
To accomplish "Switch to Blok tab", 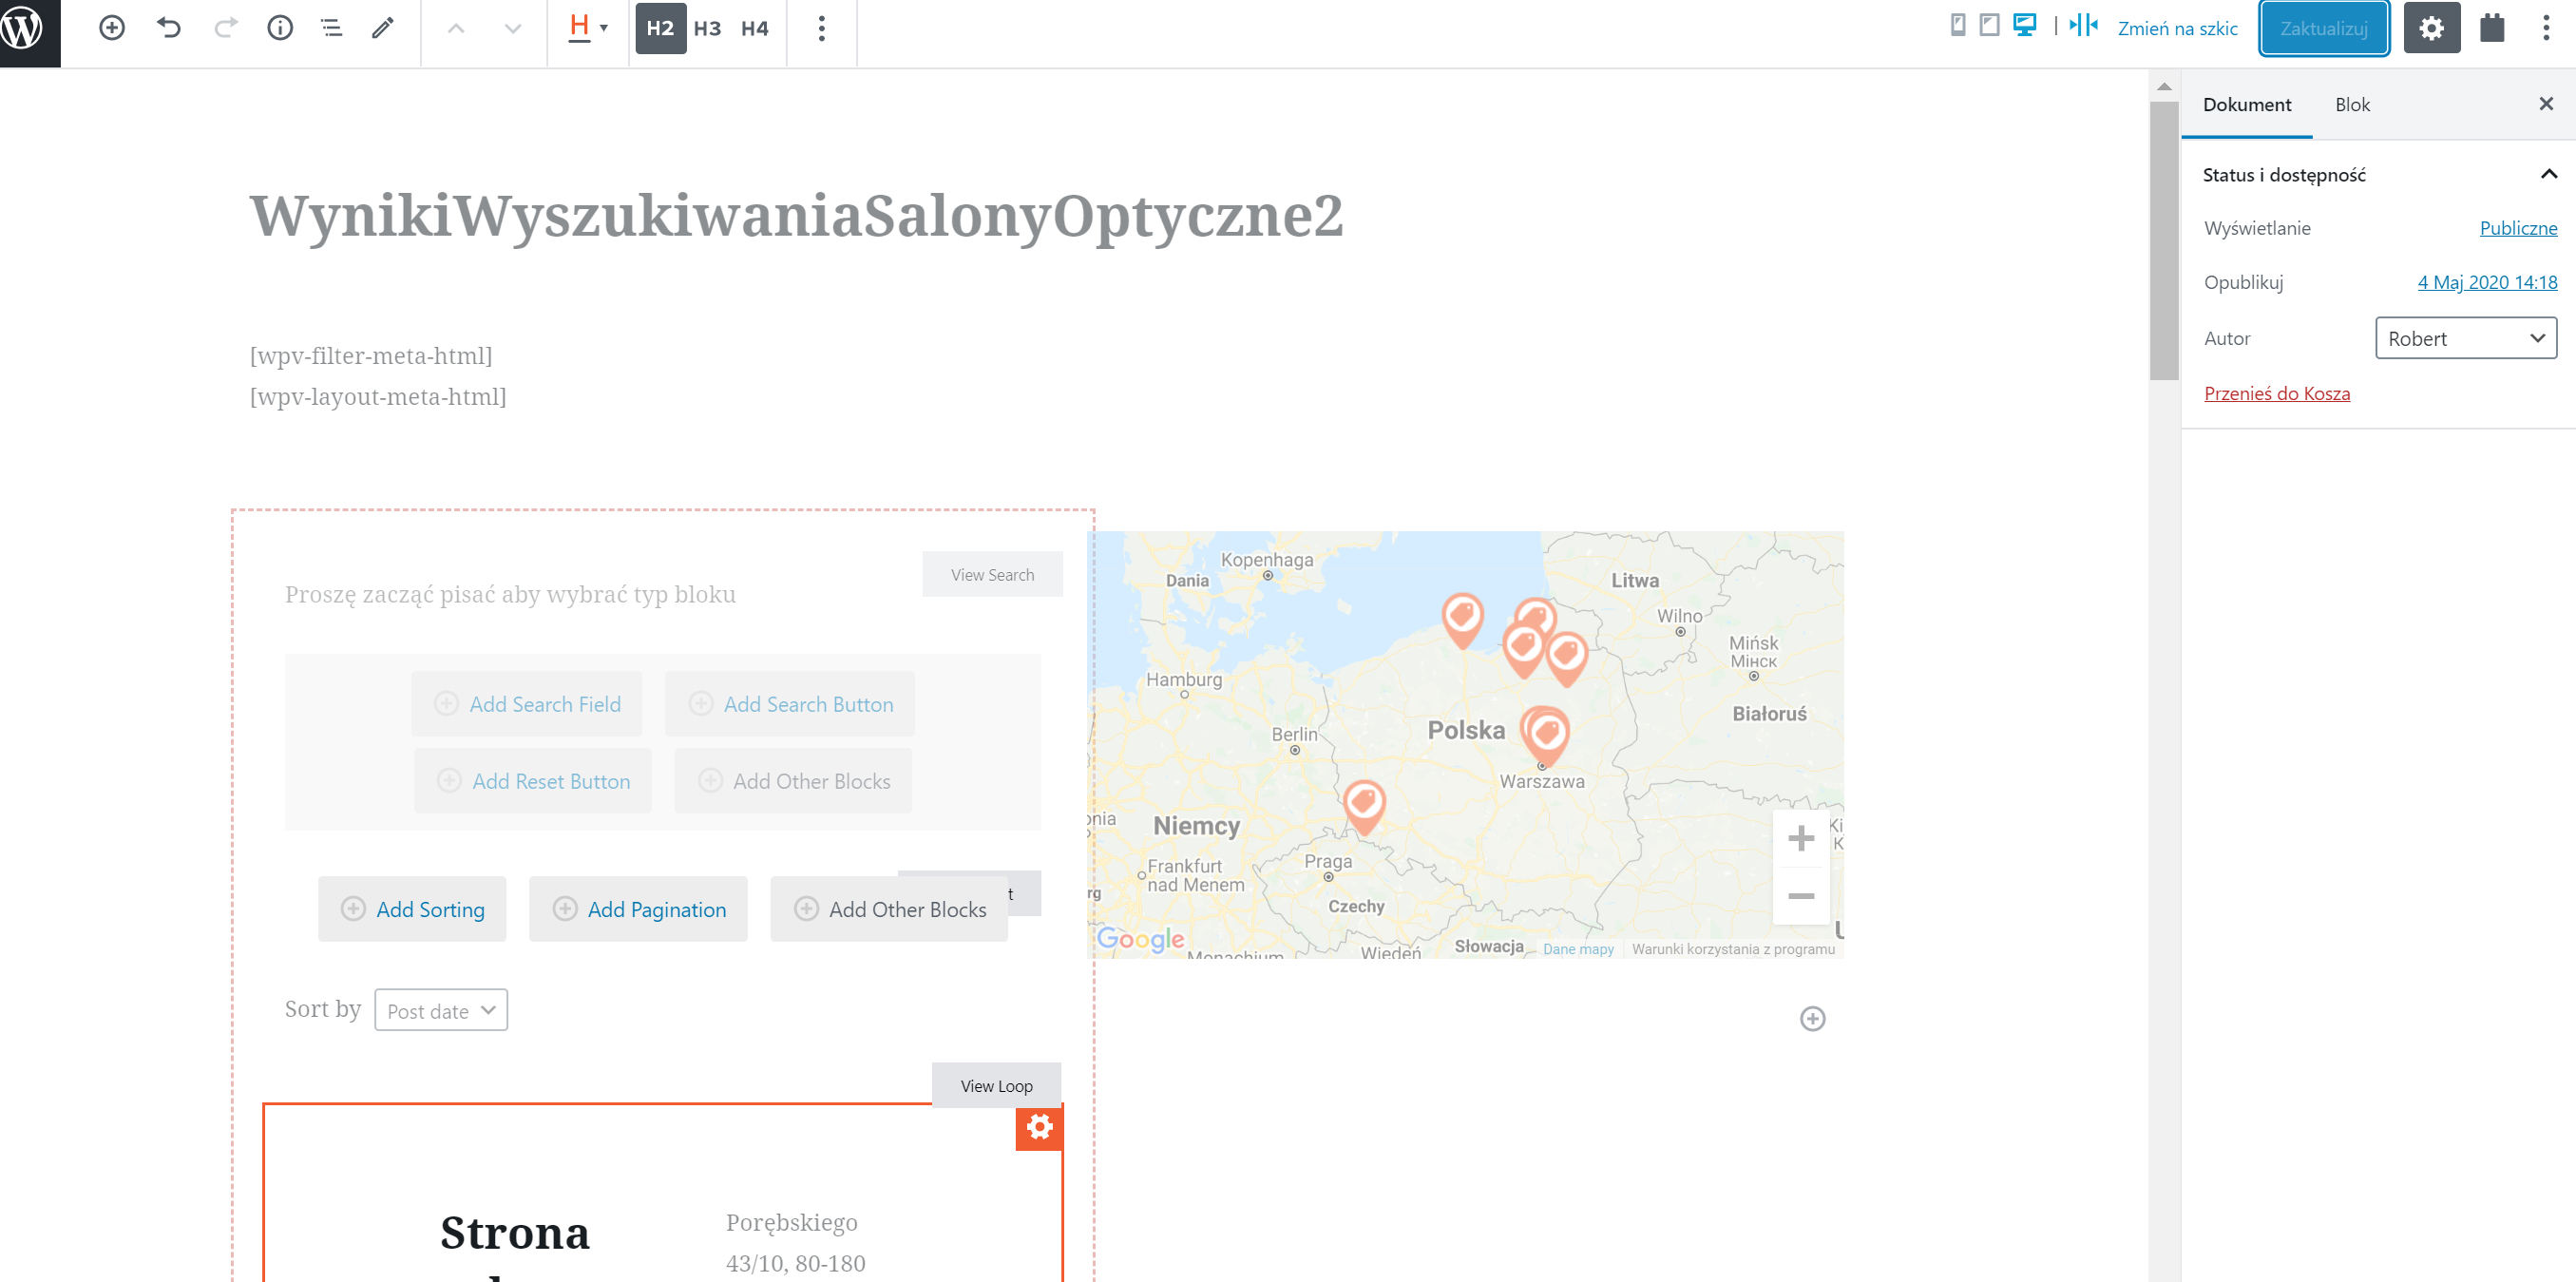I will tap(2352, 104).
